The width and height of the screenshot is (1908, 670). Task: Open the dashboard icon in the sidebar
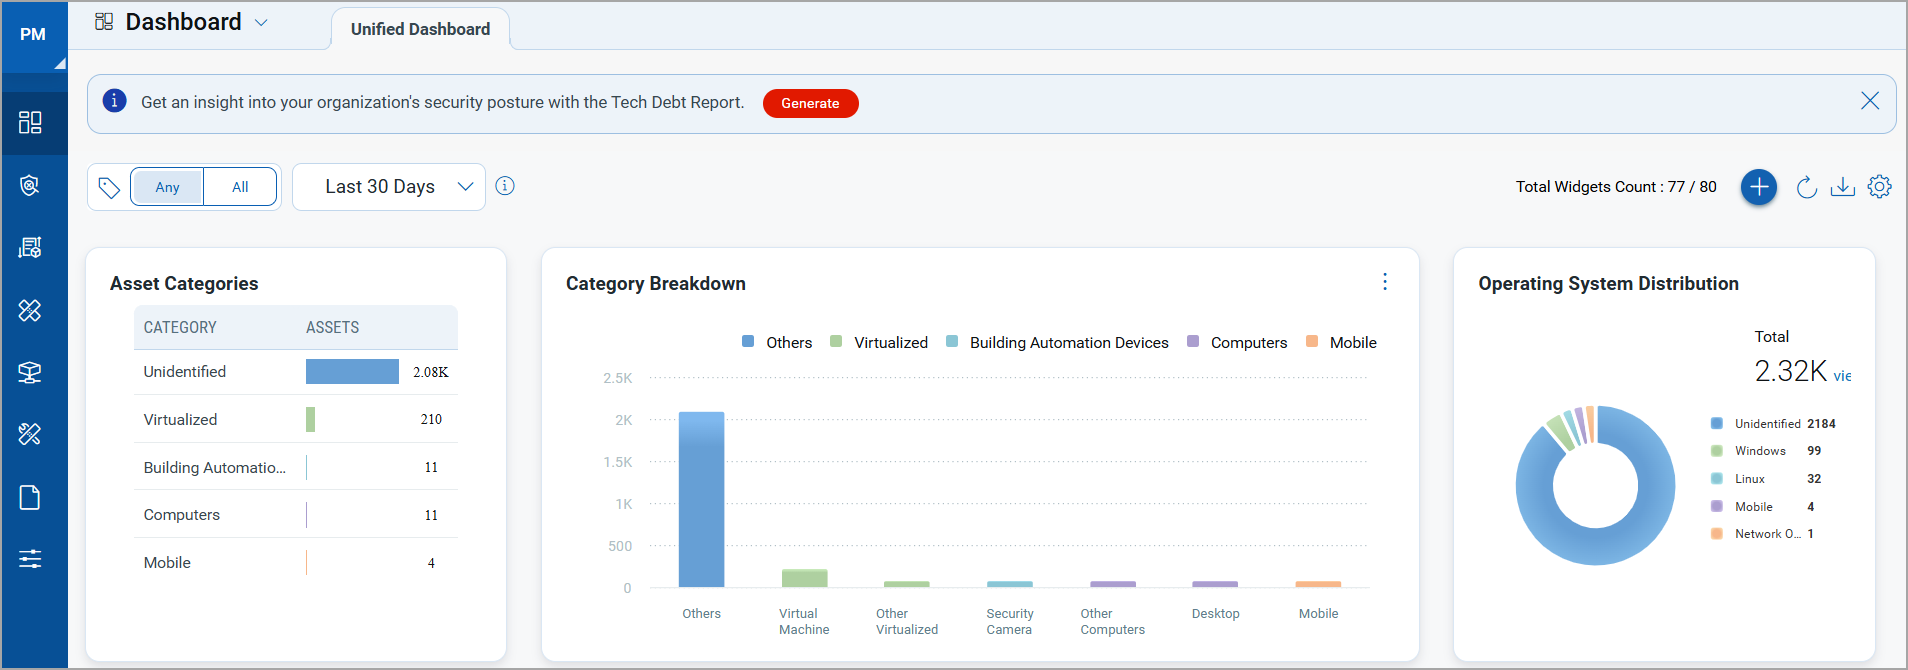tap(30, 123)
